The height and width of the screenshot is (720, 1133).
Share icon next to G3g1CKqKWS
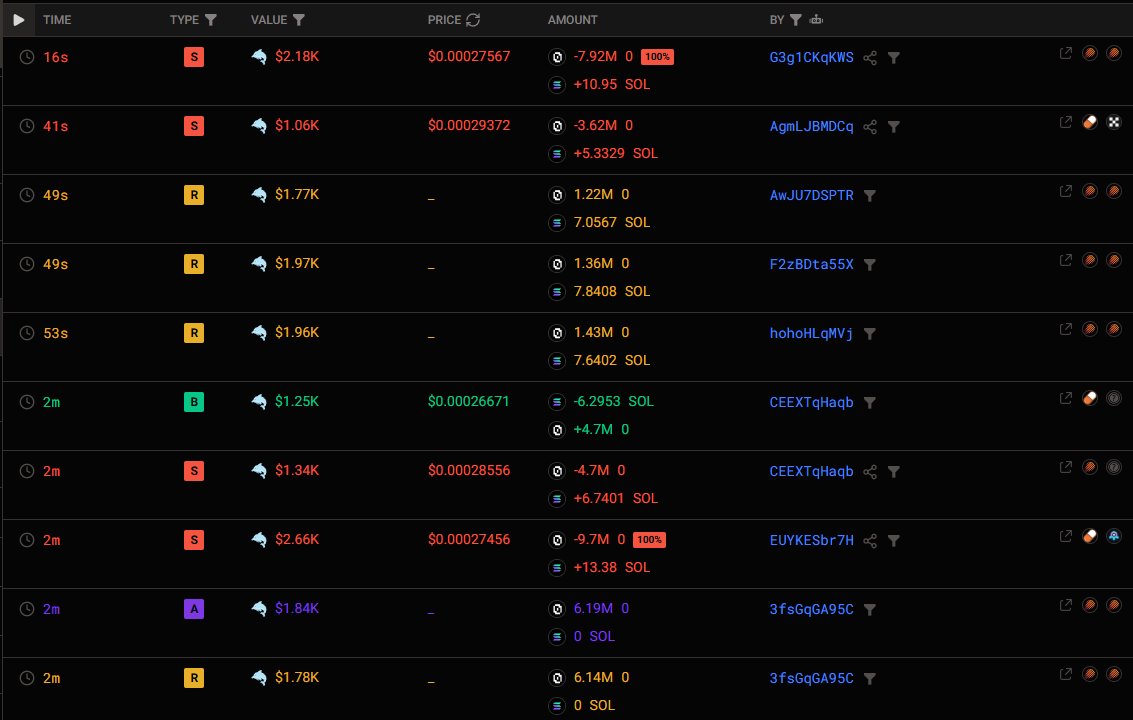click(x=870, y=58)
